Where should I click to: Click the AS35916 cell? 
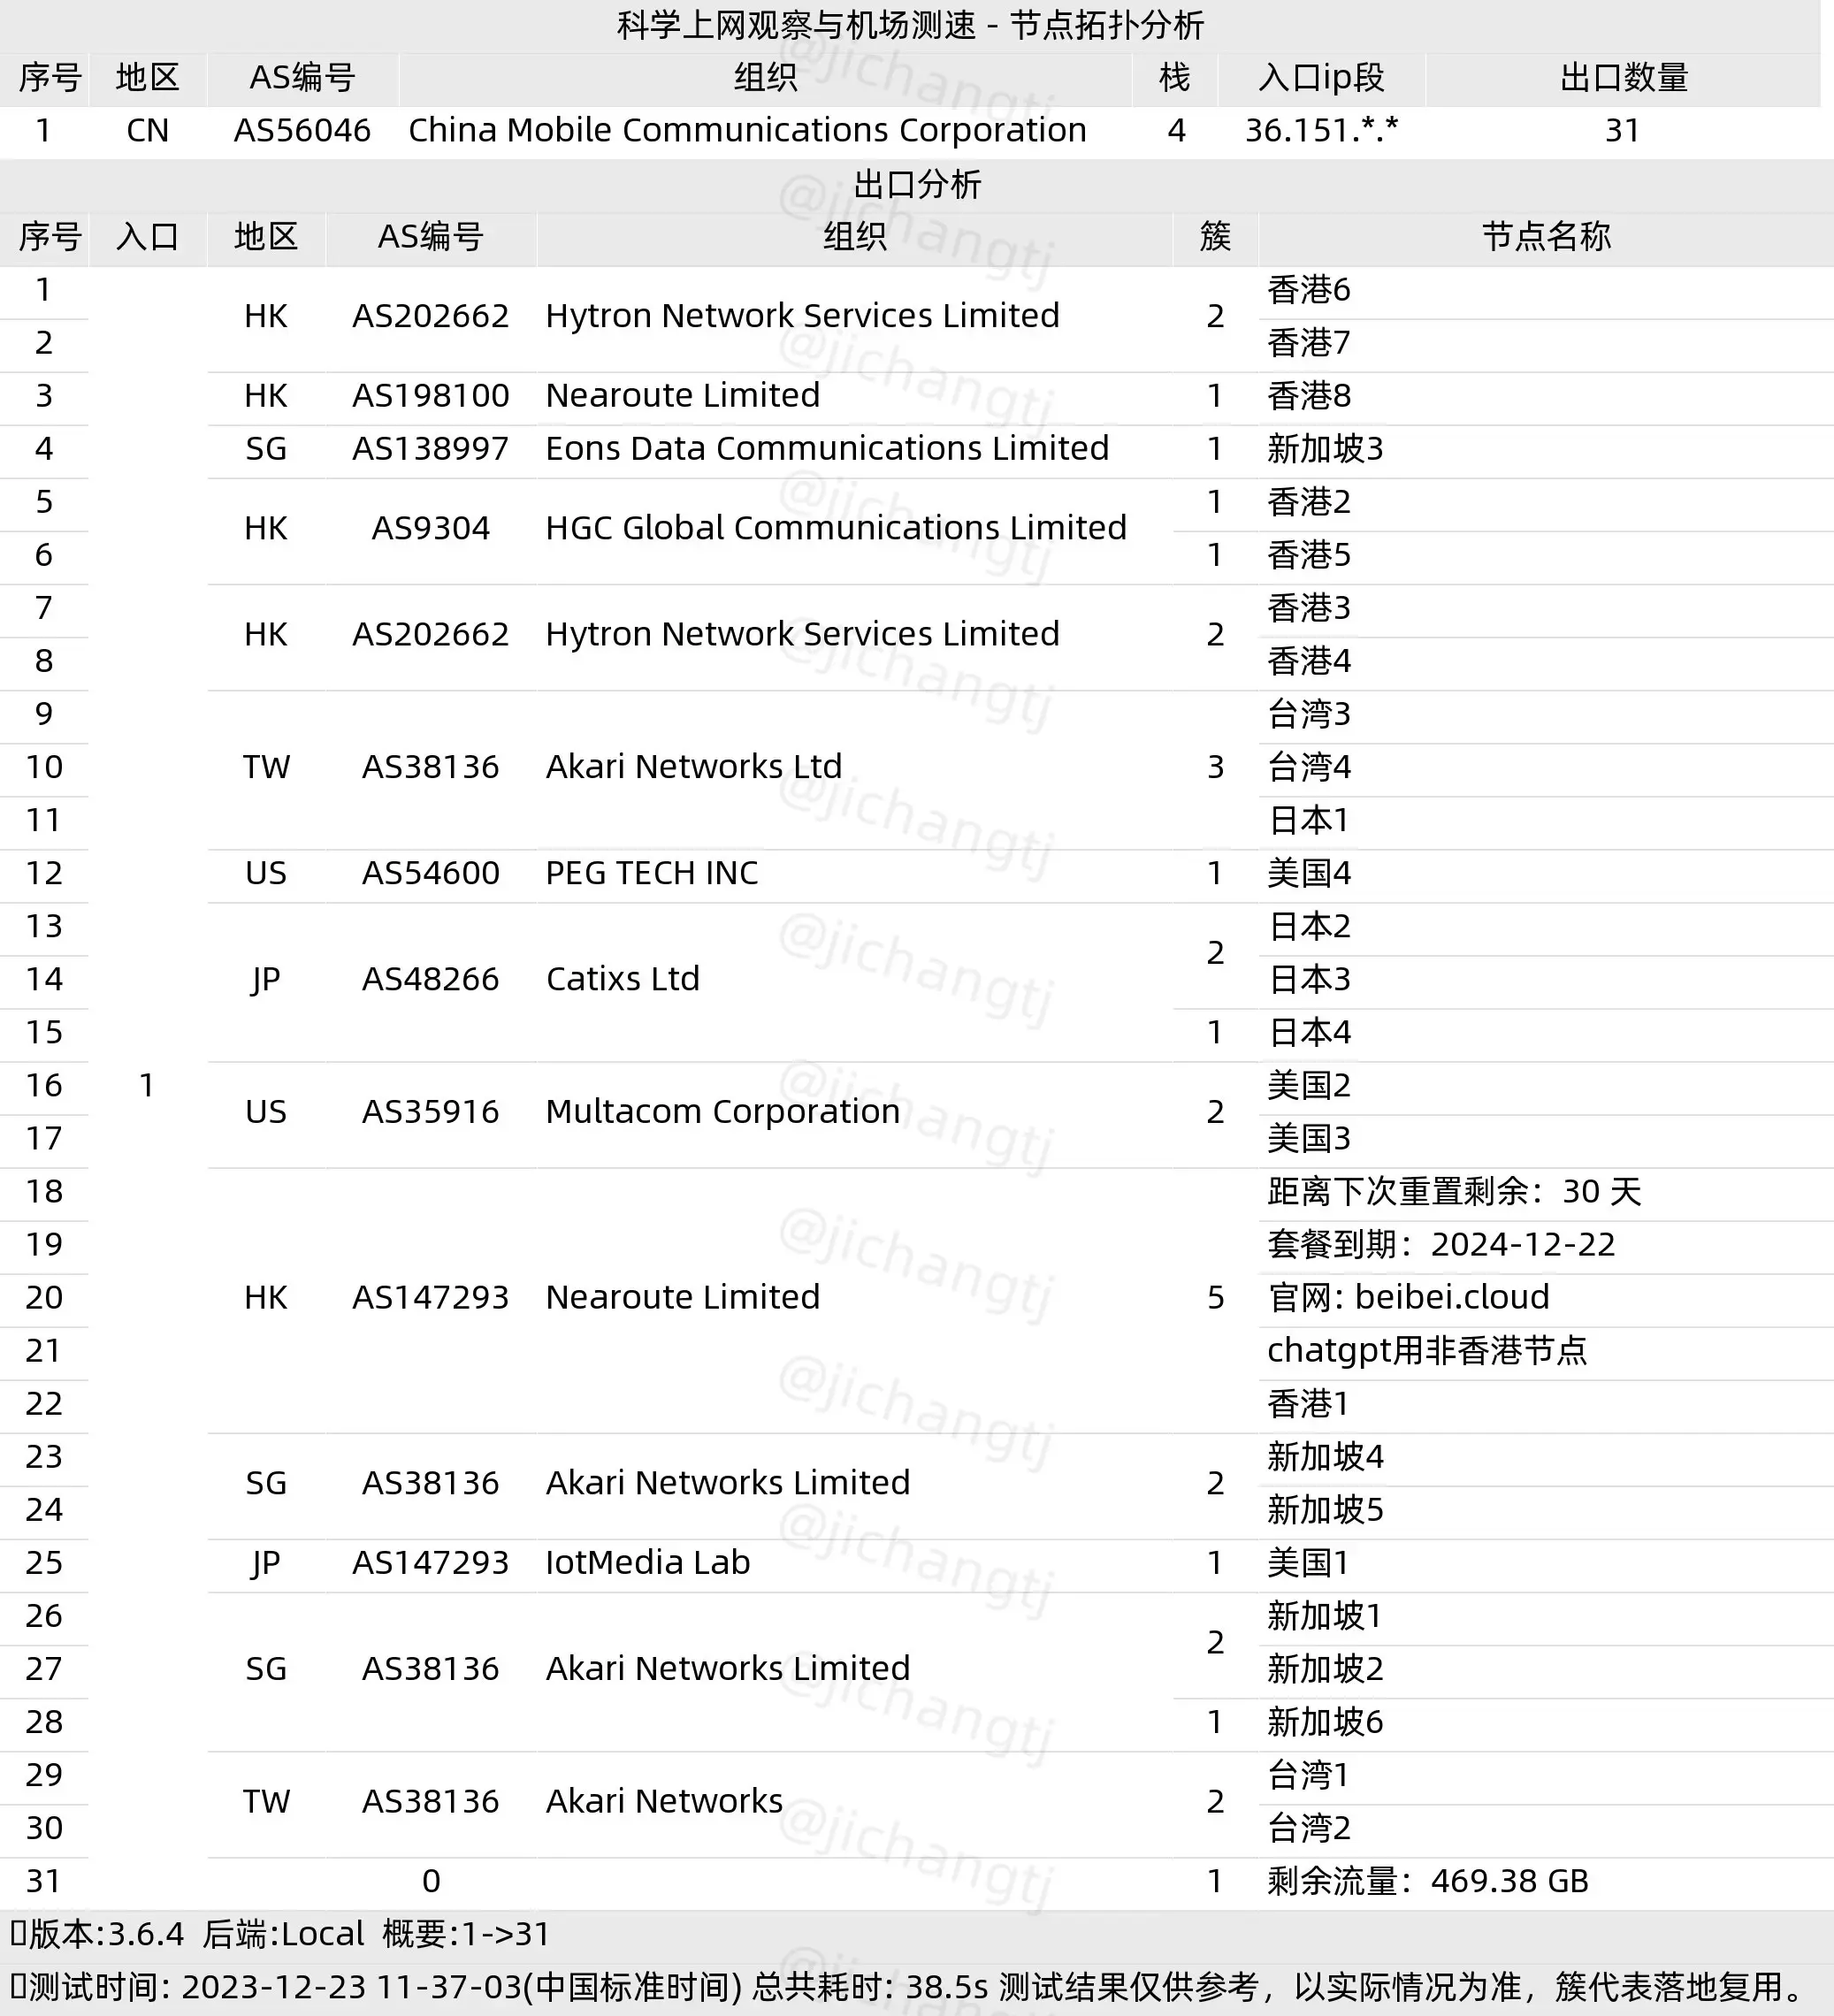[x=430, y=1112]
